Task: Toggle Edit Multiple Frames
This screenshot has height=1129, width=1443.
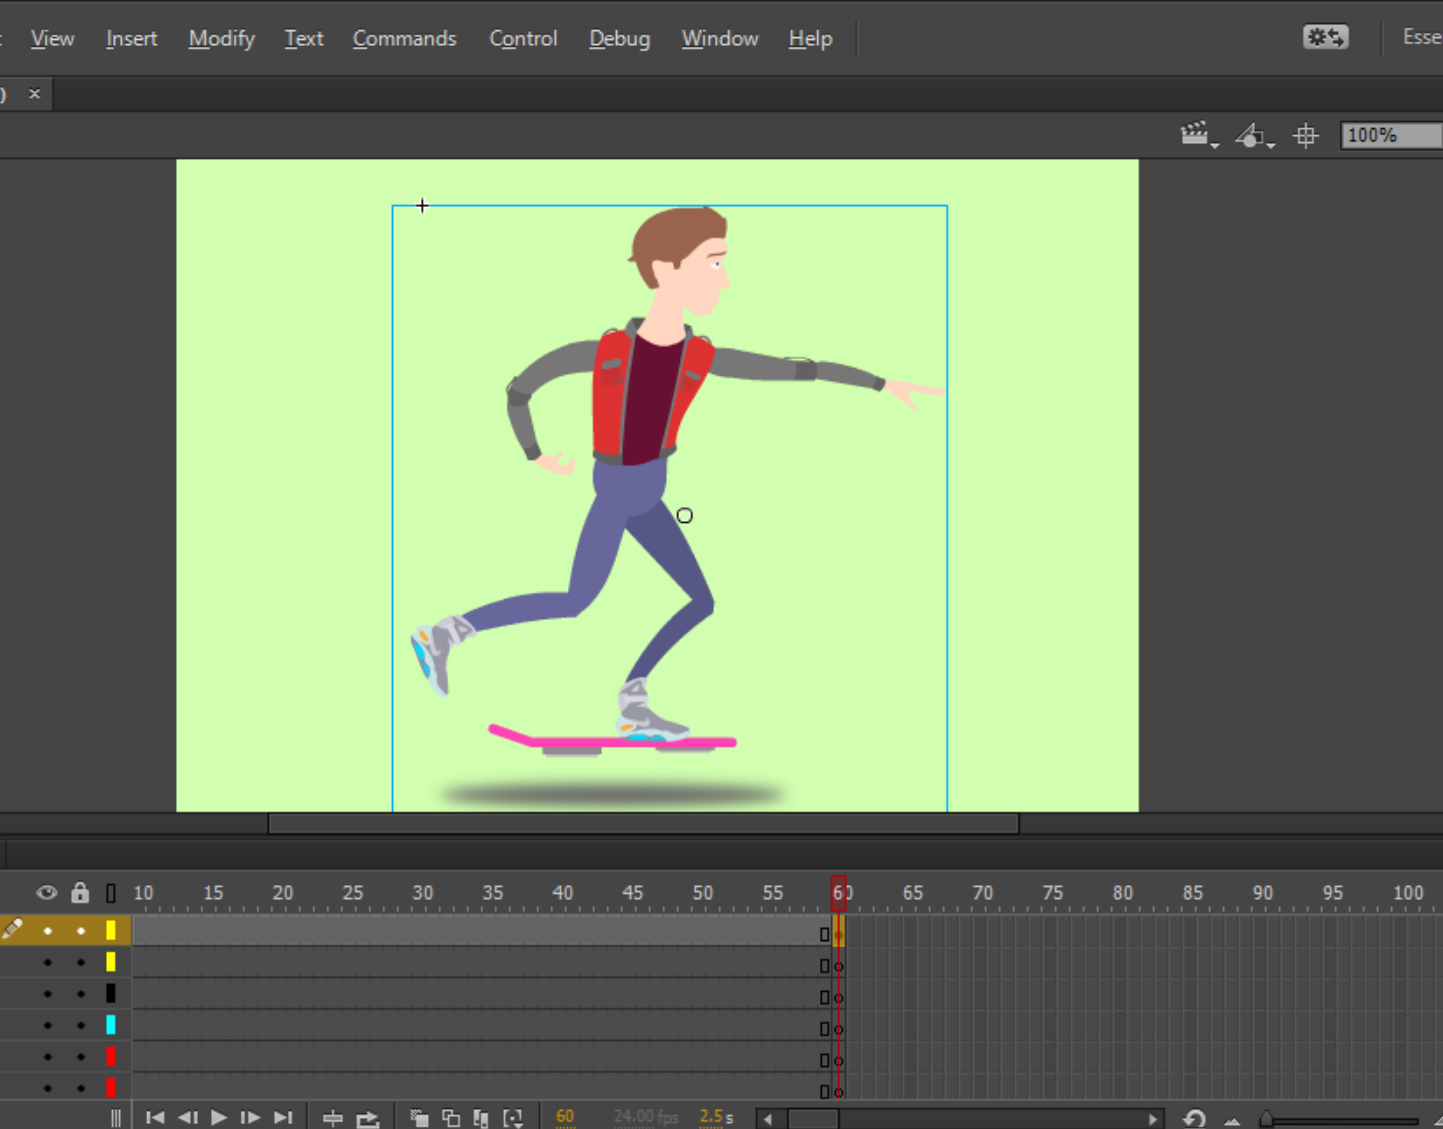Action: [x=481, y=1118]
